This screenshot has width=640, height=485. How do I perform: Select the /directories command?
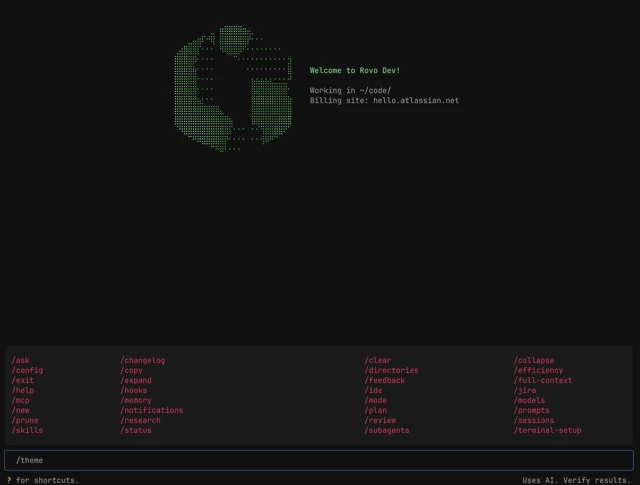tap(391, 370)
